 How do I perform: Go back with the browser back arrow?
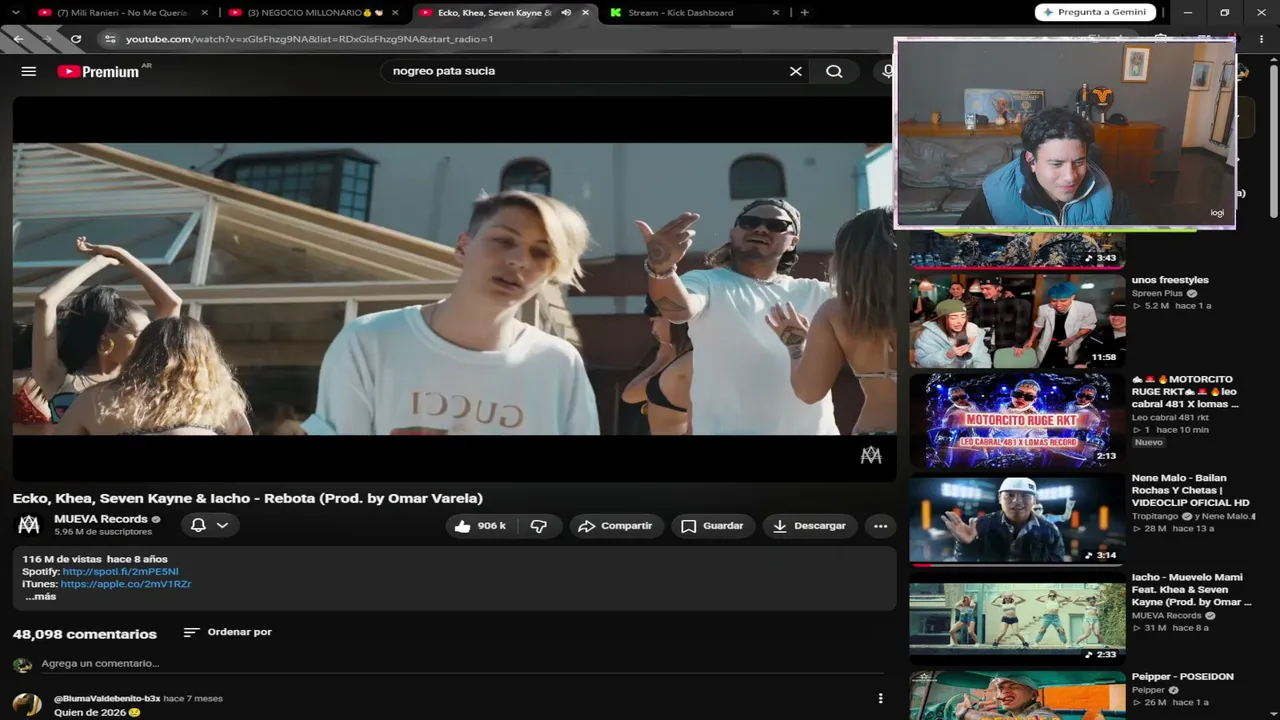point(19,39)
